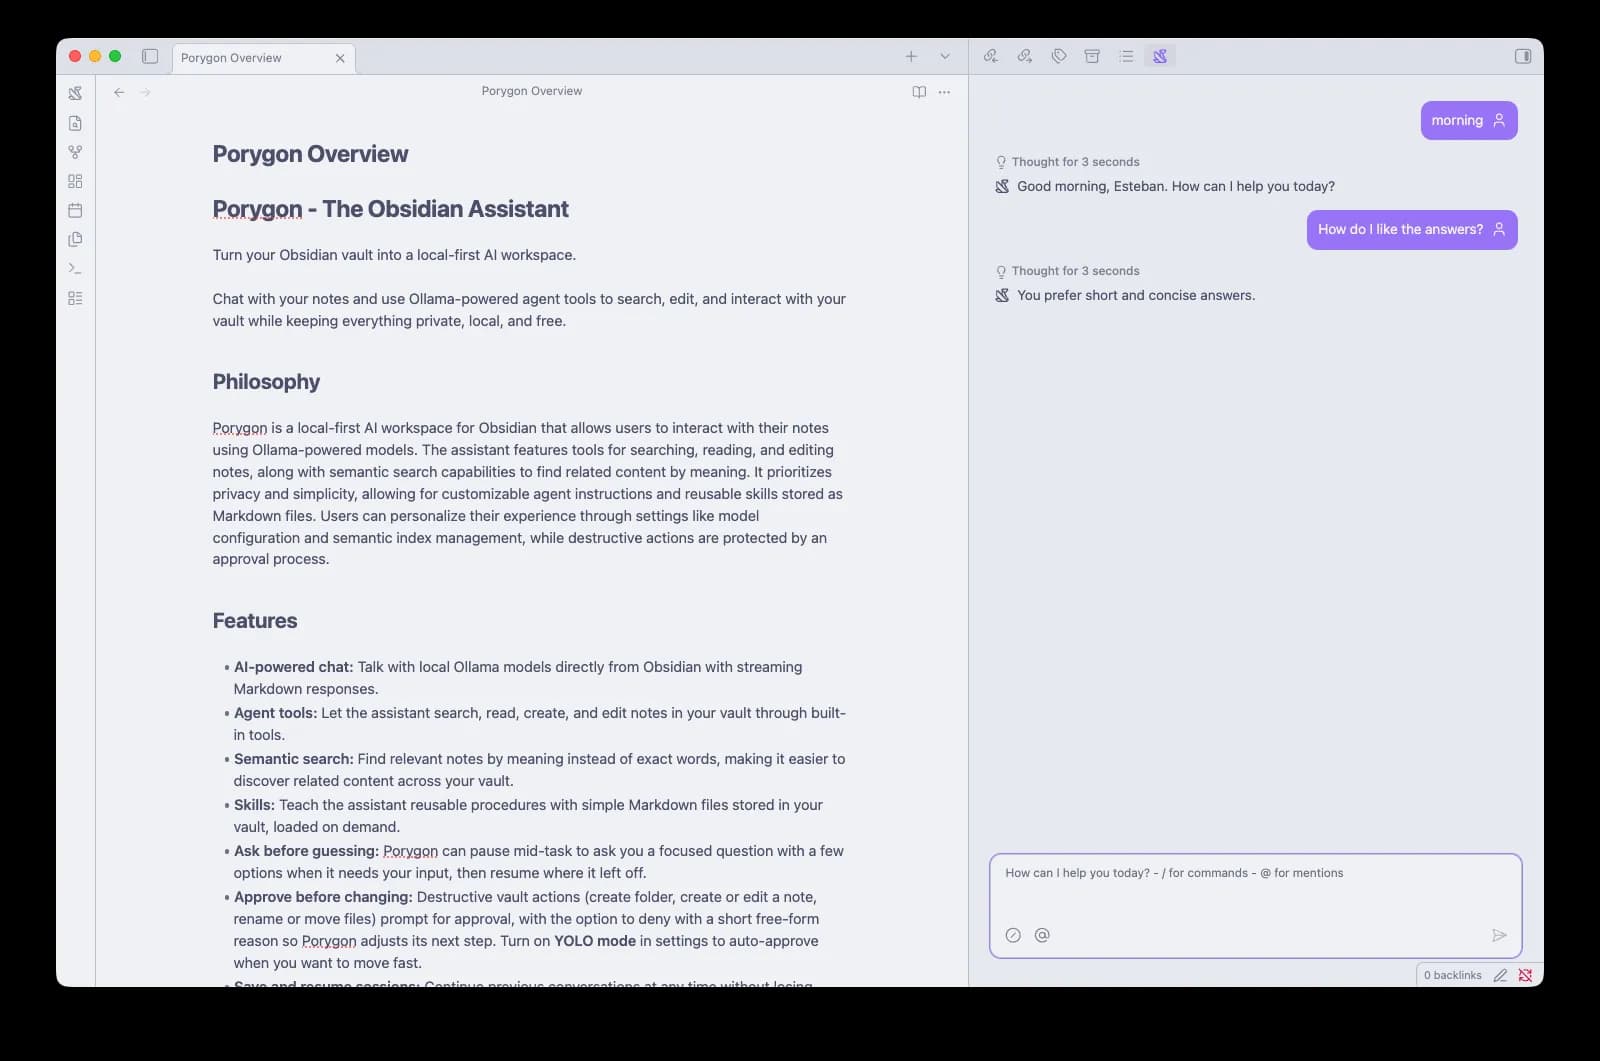Click the user icon beside 'How do I like the answers?'
The height and width of the screenshot is (1061, 1600).
pos(1499,229)
